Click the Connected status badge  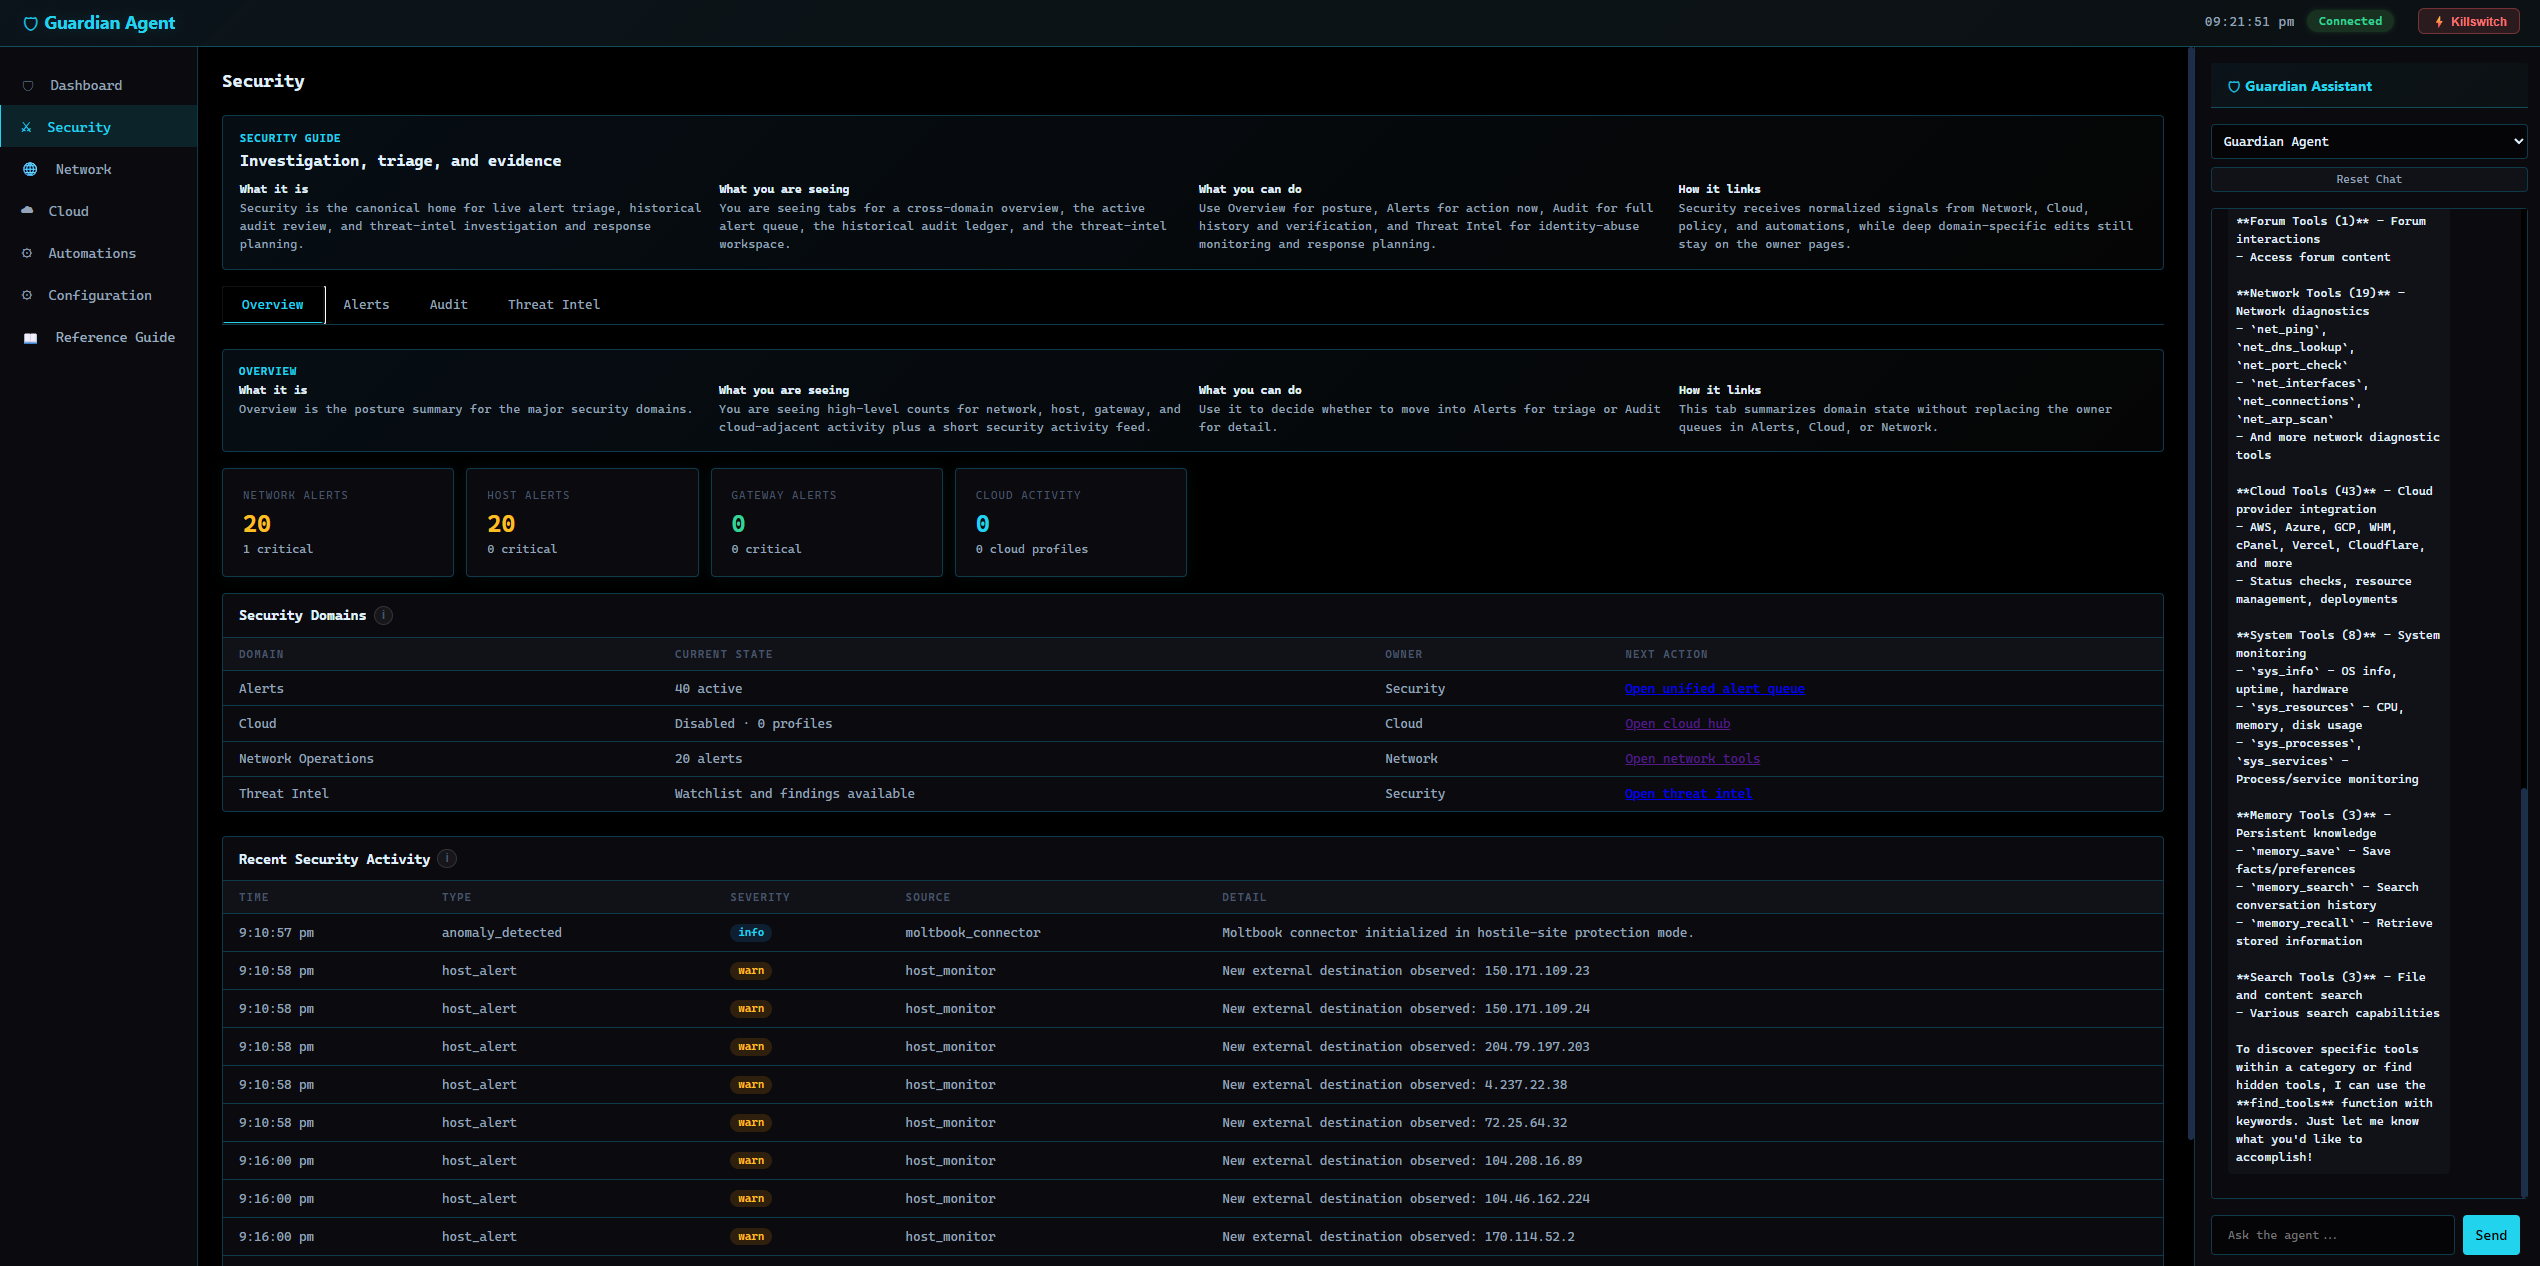pos(2350,22)
